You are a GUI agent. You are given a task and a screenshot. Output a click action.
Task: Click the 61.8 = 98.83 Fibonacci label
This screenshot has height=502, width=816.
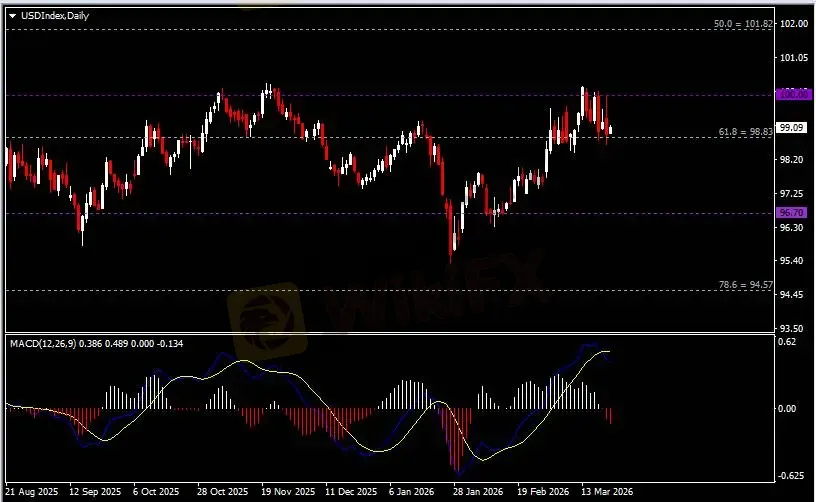pyautogui.click(x=745, y=132)
